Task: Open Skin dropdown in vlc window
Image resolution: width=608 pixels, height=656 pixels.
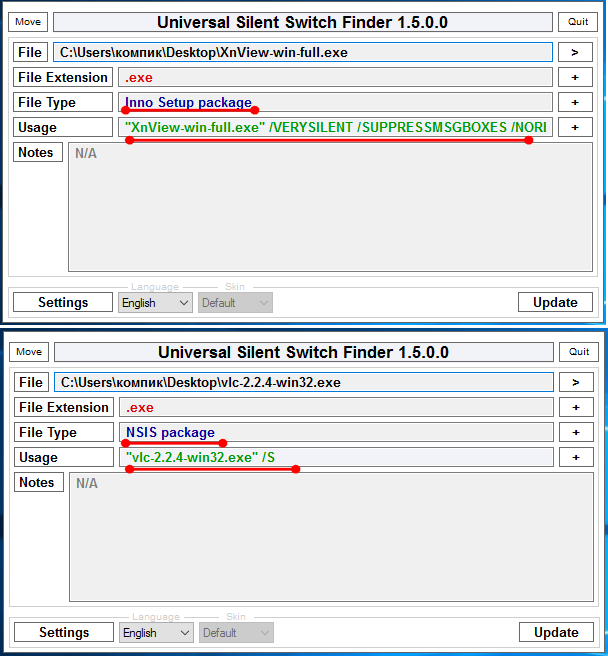Action: pos(236,633)
